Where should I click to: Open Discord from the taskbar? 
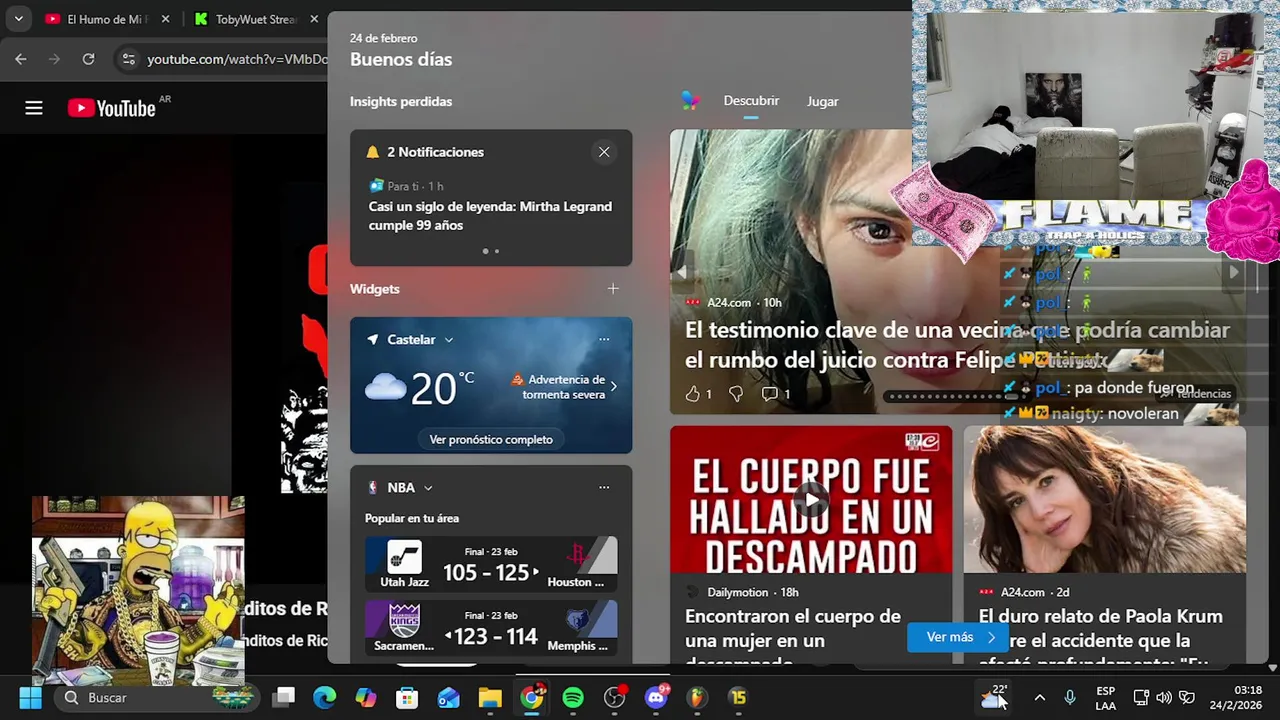(x=656, y=697)
